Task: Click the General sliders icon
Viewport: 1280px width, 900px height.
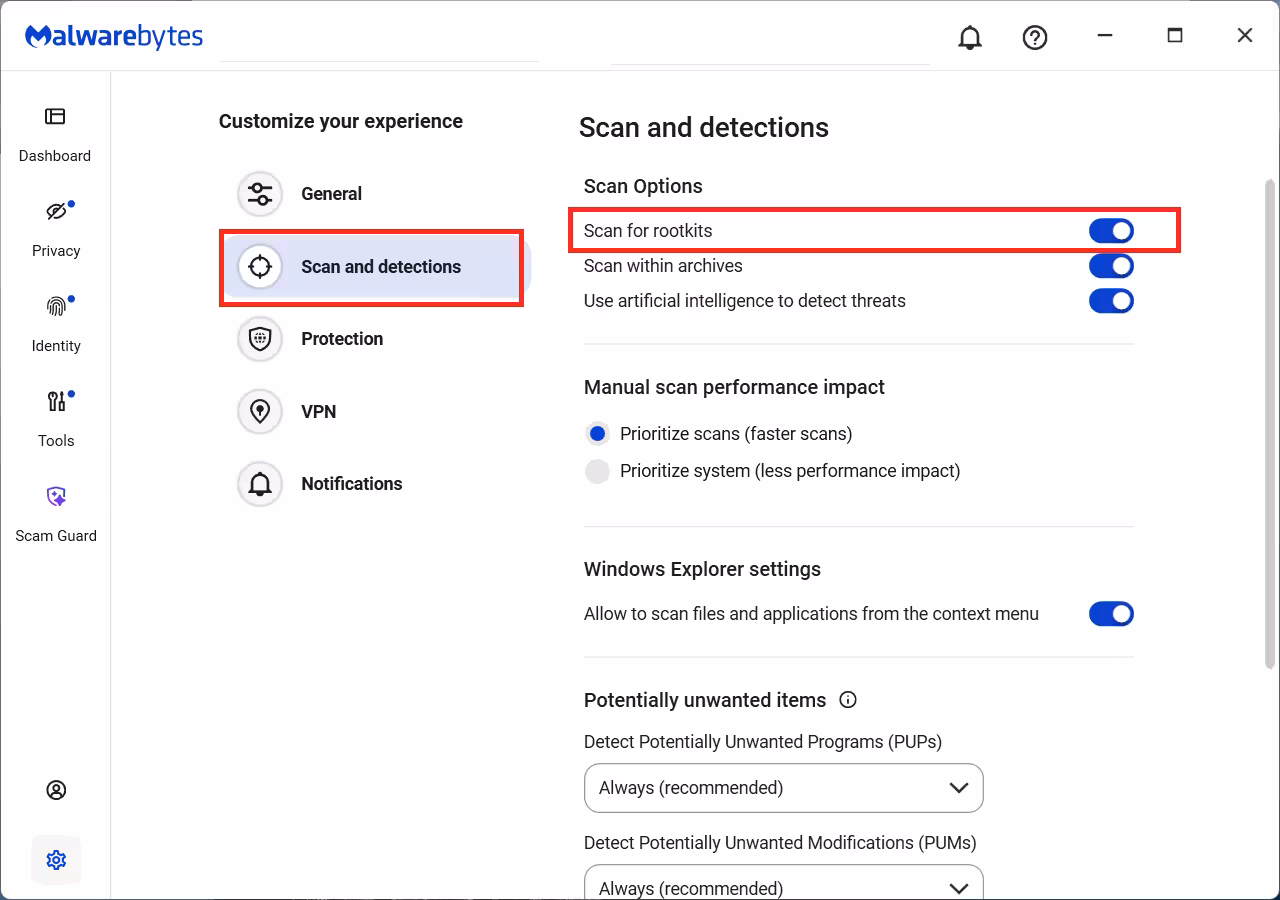Action: pos(260,194)
